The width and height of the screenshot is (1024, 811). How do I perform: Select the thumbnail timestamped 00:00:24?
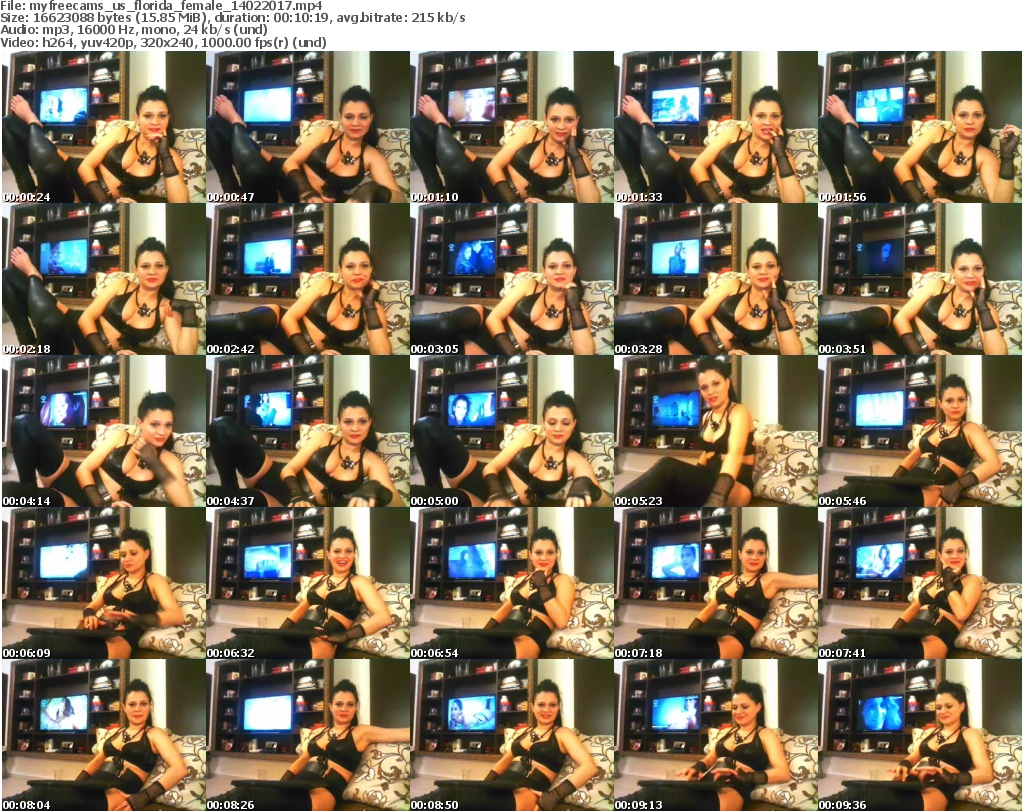tap(104, 127)
